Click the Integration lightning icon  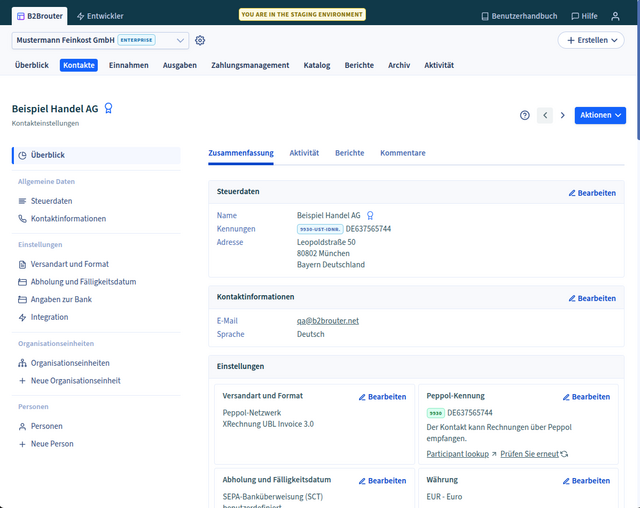(x=22, y=317)
